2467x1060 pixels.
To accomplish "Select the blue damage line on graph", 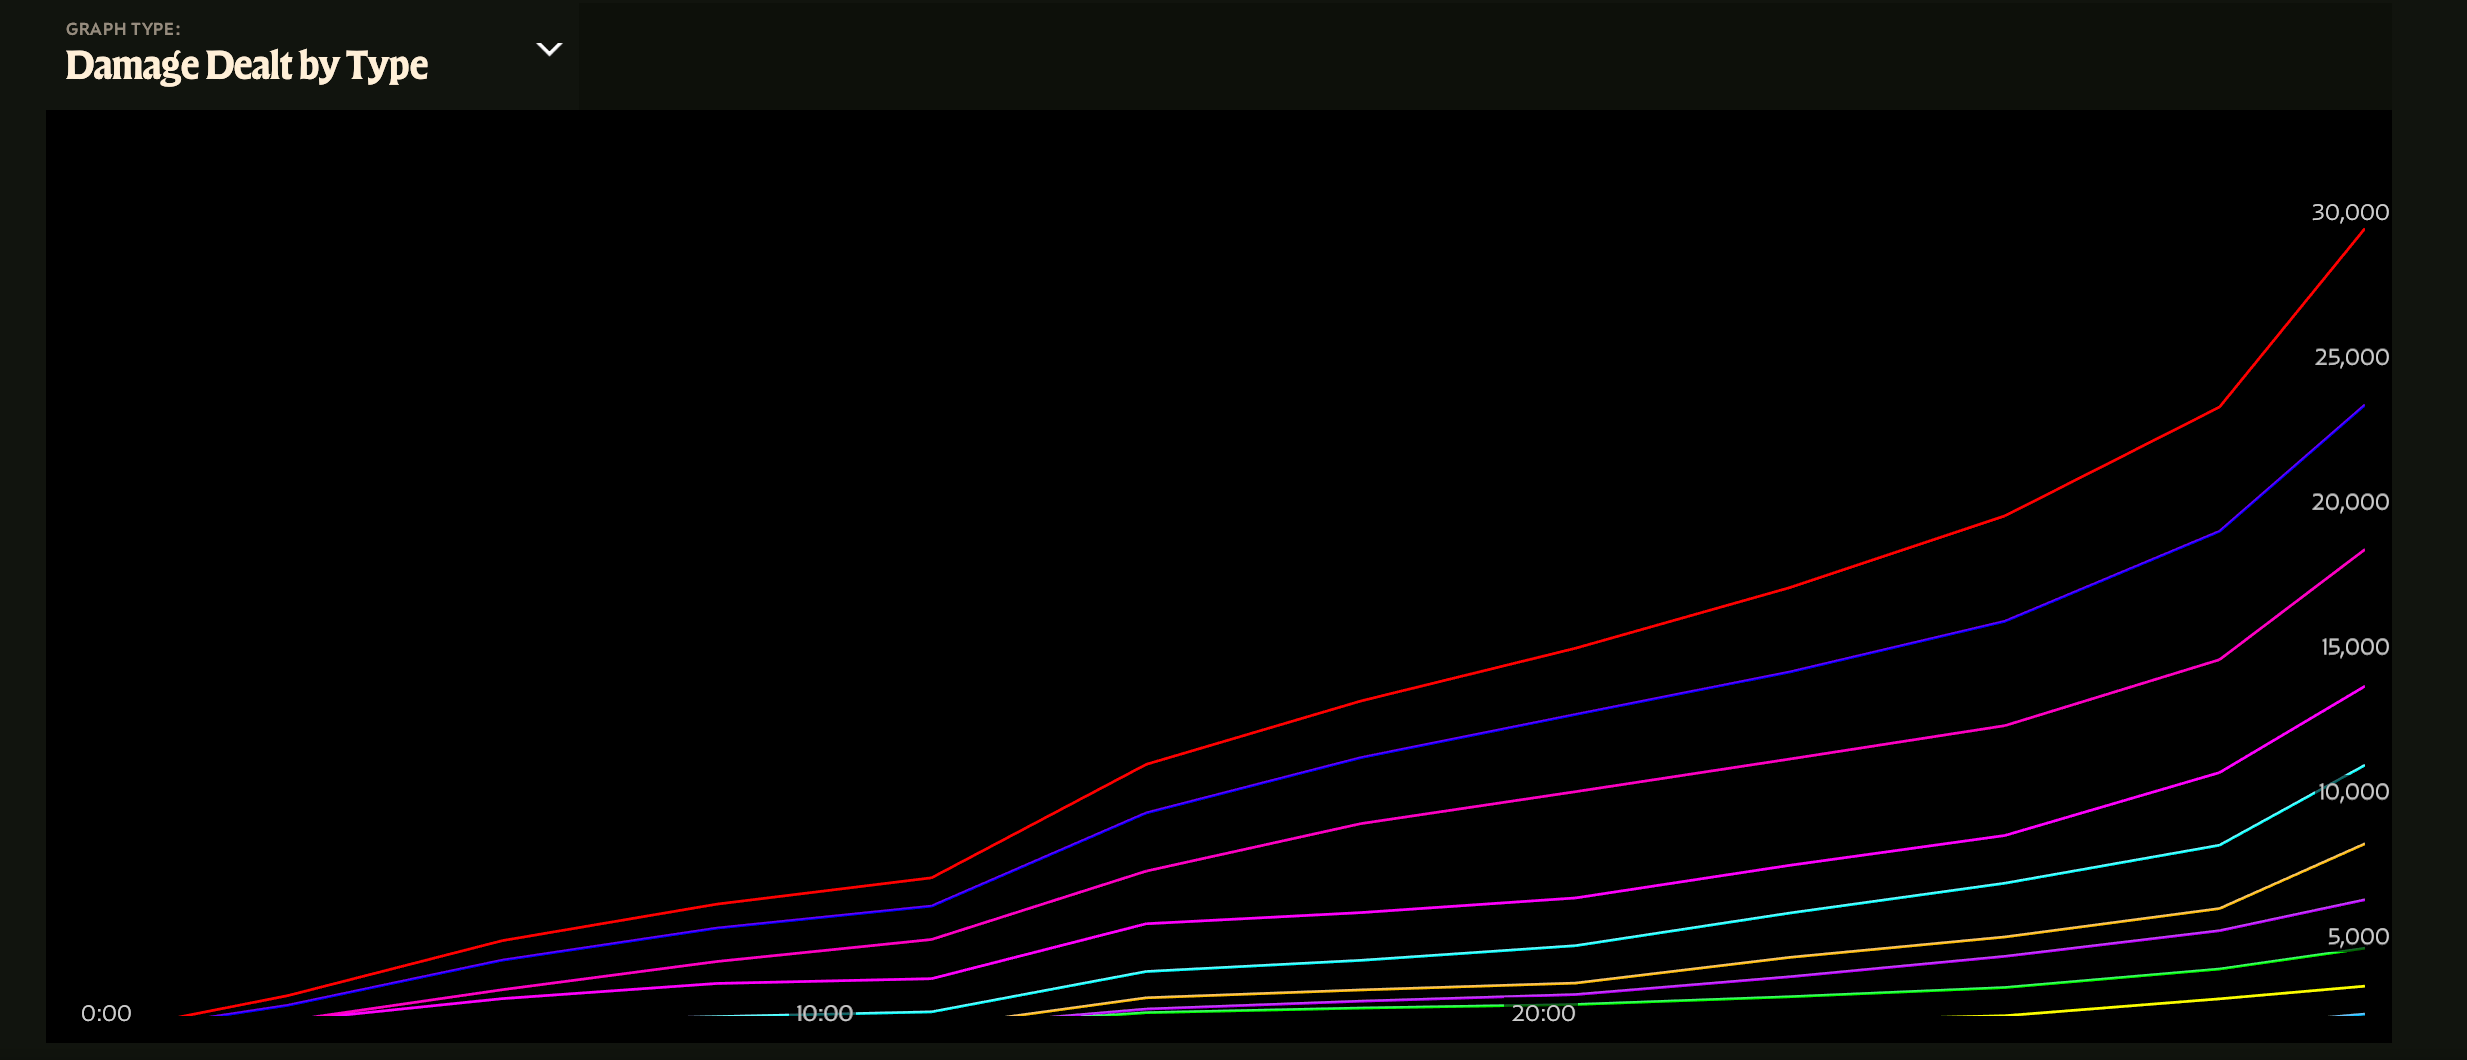I will pyautogui.click(x=1360, y=757).
